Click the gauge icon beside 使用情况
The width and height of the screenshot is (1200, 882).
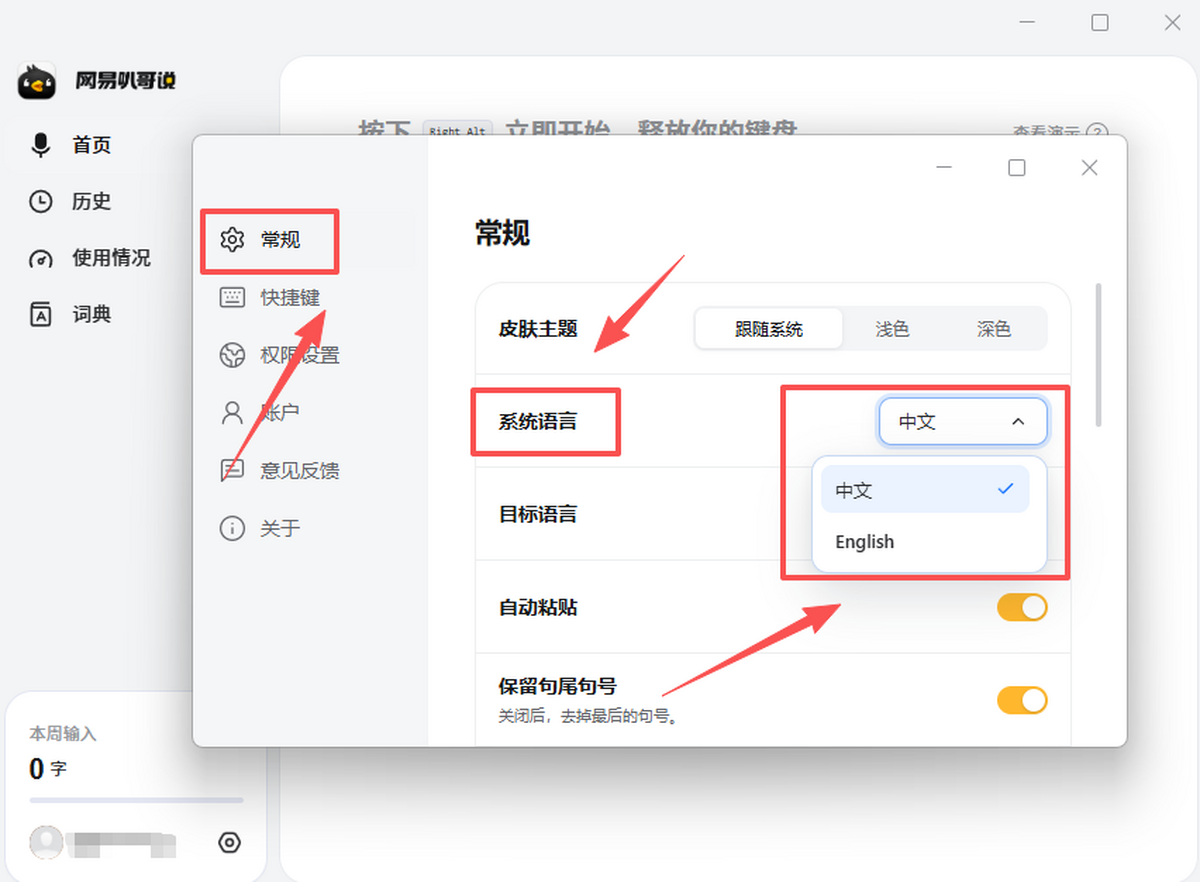(x=41, y=259)
